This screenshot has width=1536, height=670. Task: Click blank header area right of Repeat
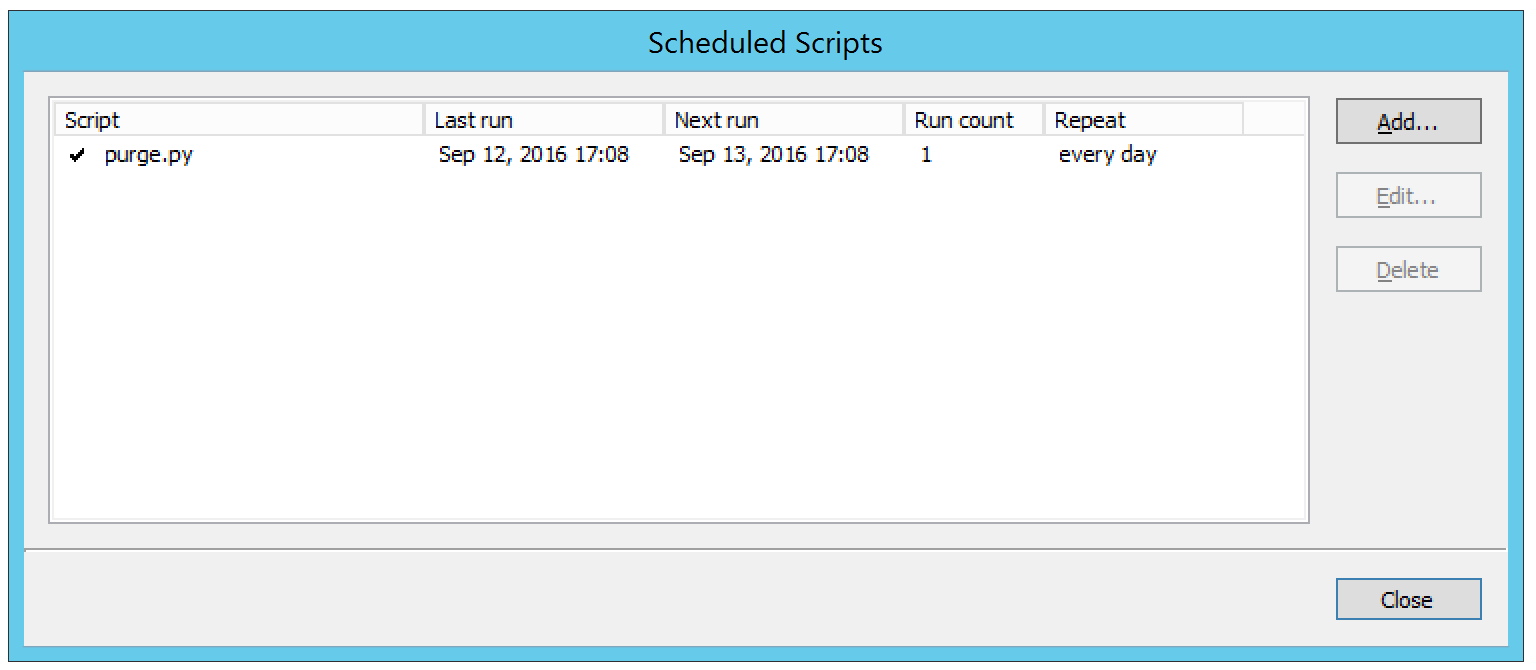(x=1273, y=120)
